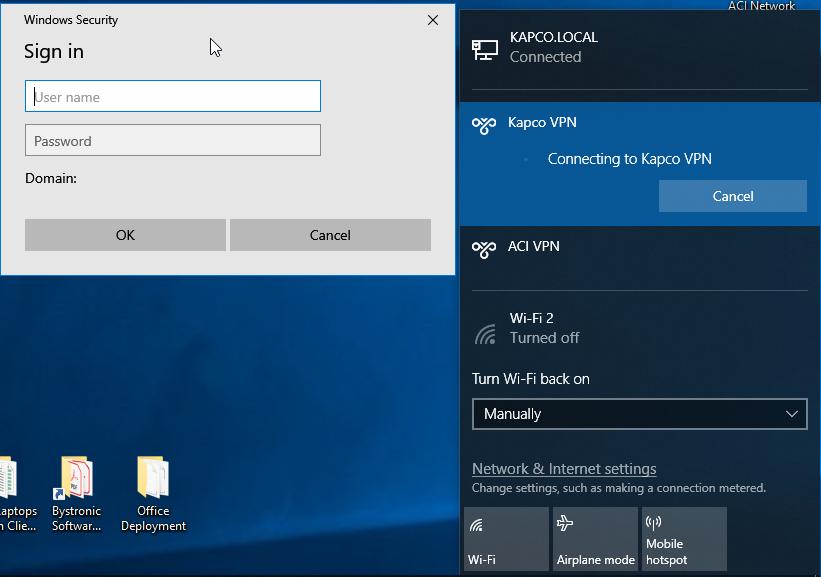Toggle the Mobile hotspot tile
This screenshot has width=821, height=577.
[684, 539]
